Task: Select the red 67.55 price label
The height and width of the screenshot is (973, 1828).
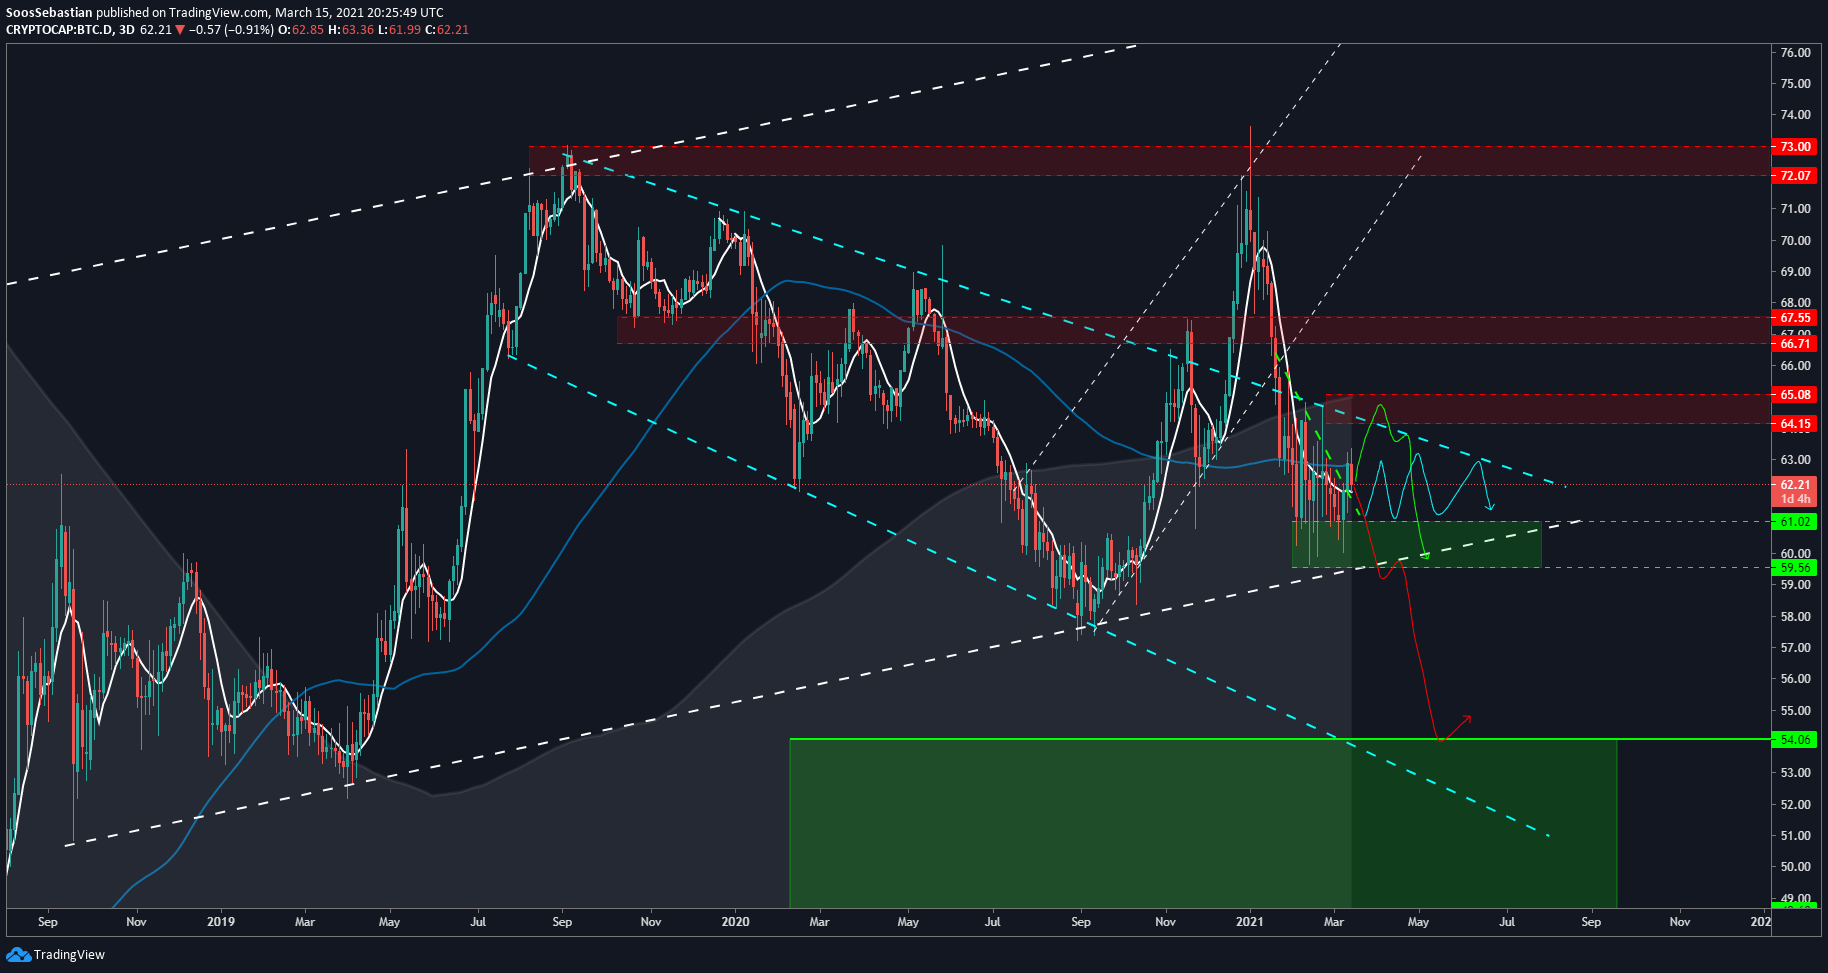Action: 1795,318
